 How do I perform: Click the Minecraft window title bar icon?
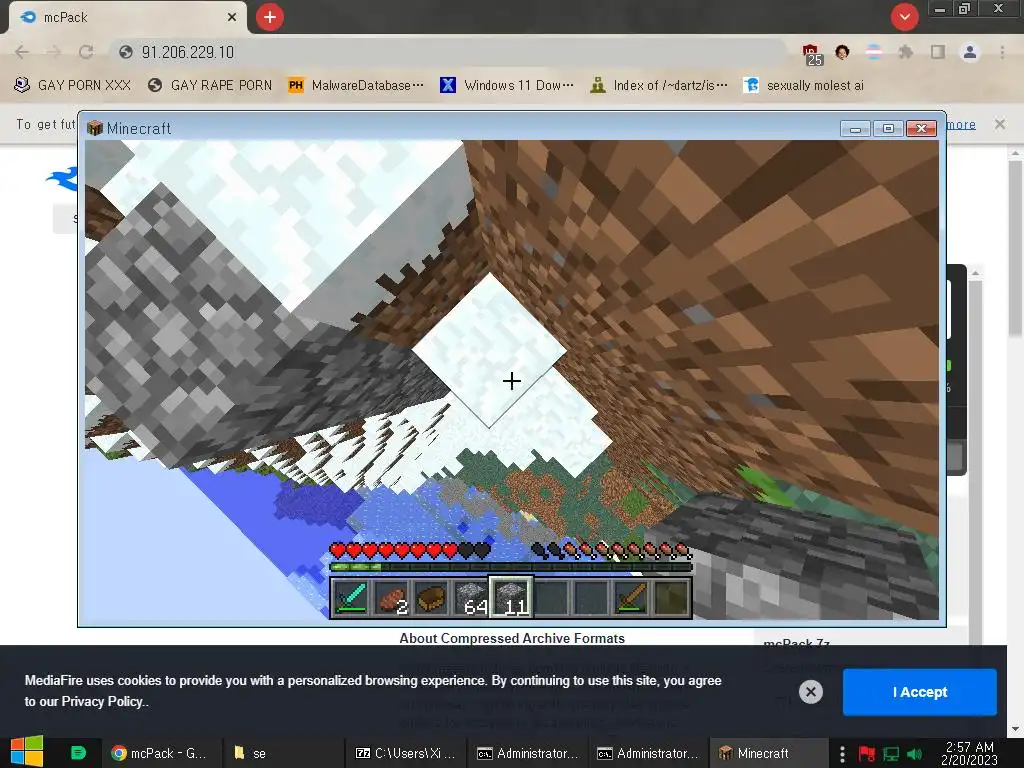pyautogui.click(x=95, y=128)
